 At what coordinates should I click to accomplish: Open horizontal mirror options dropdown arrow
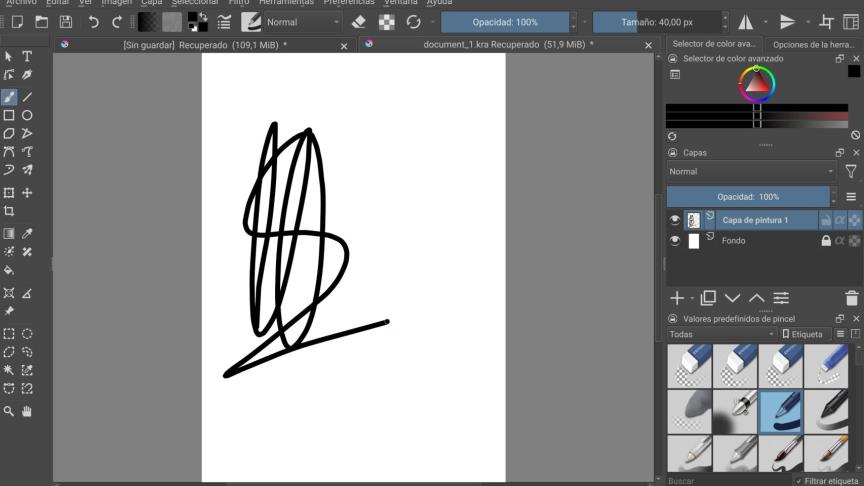765,22
